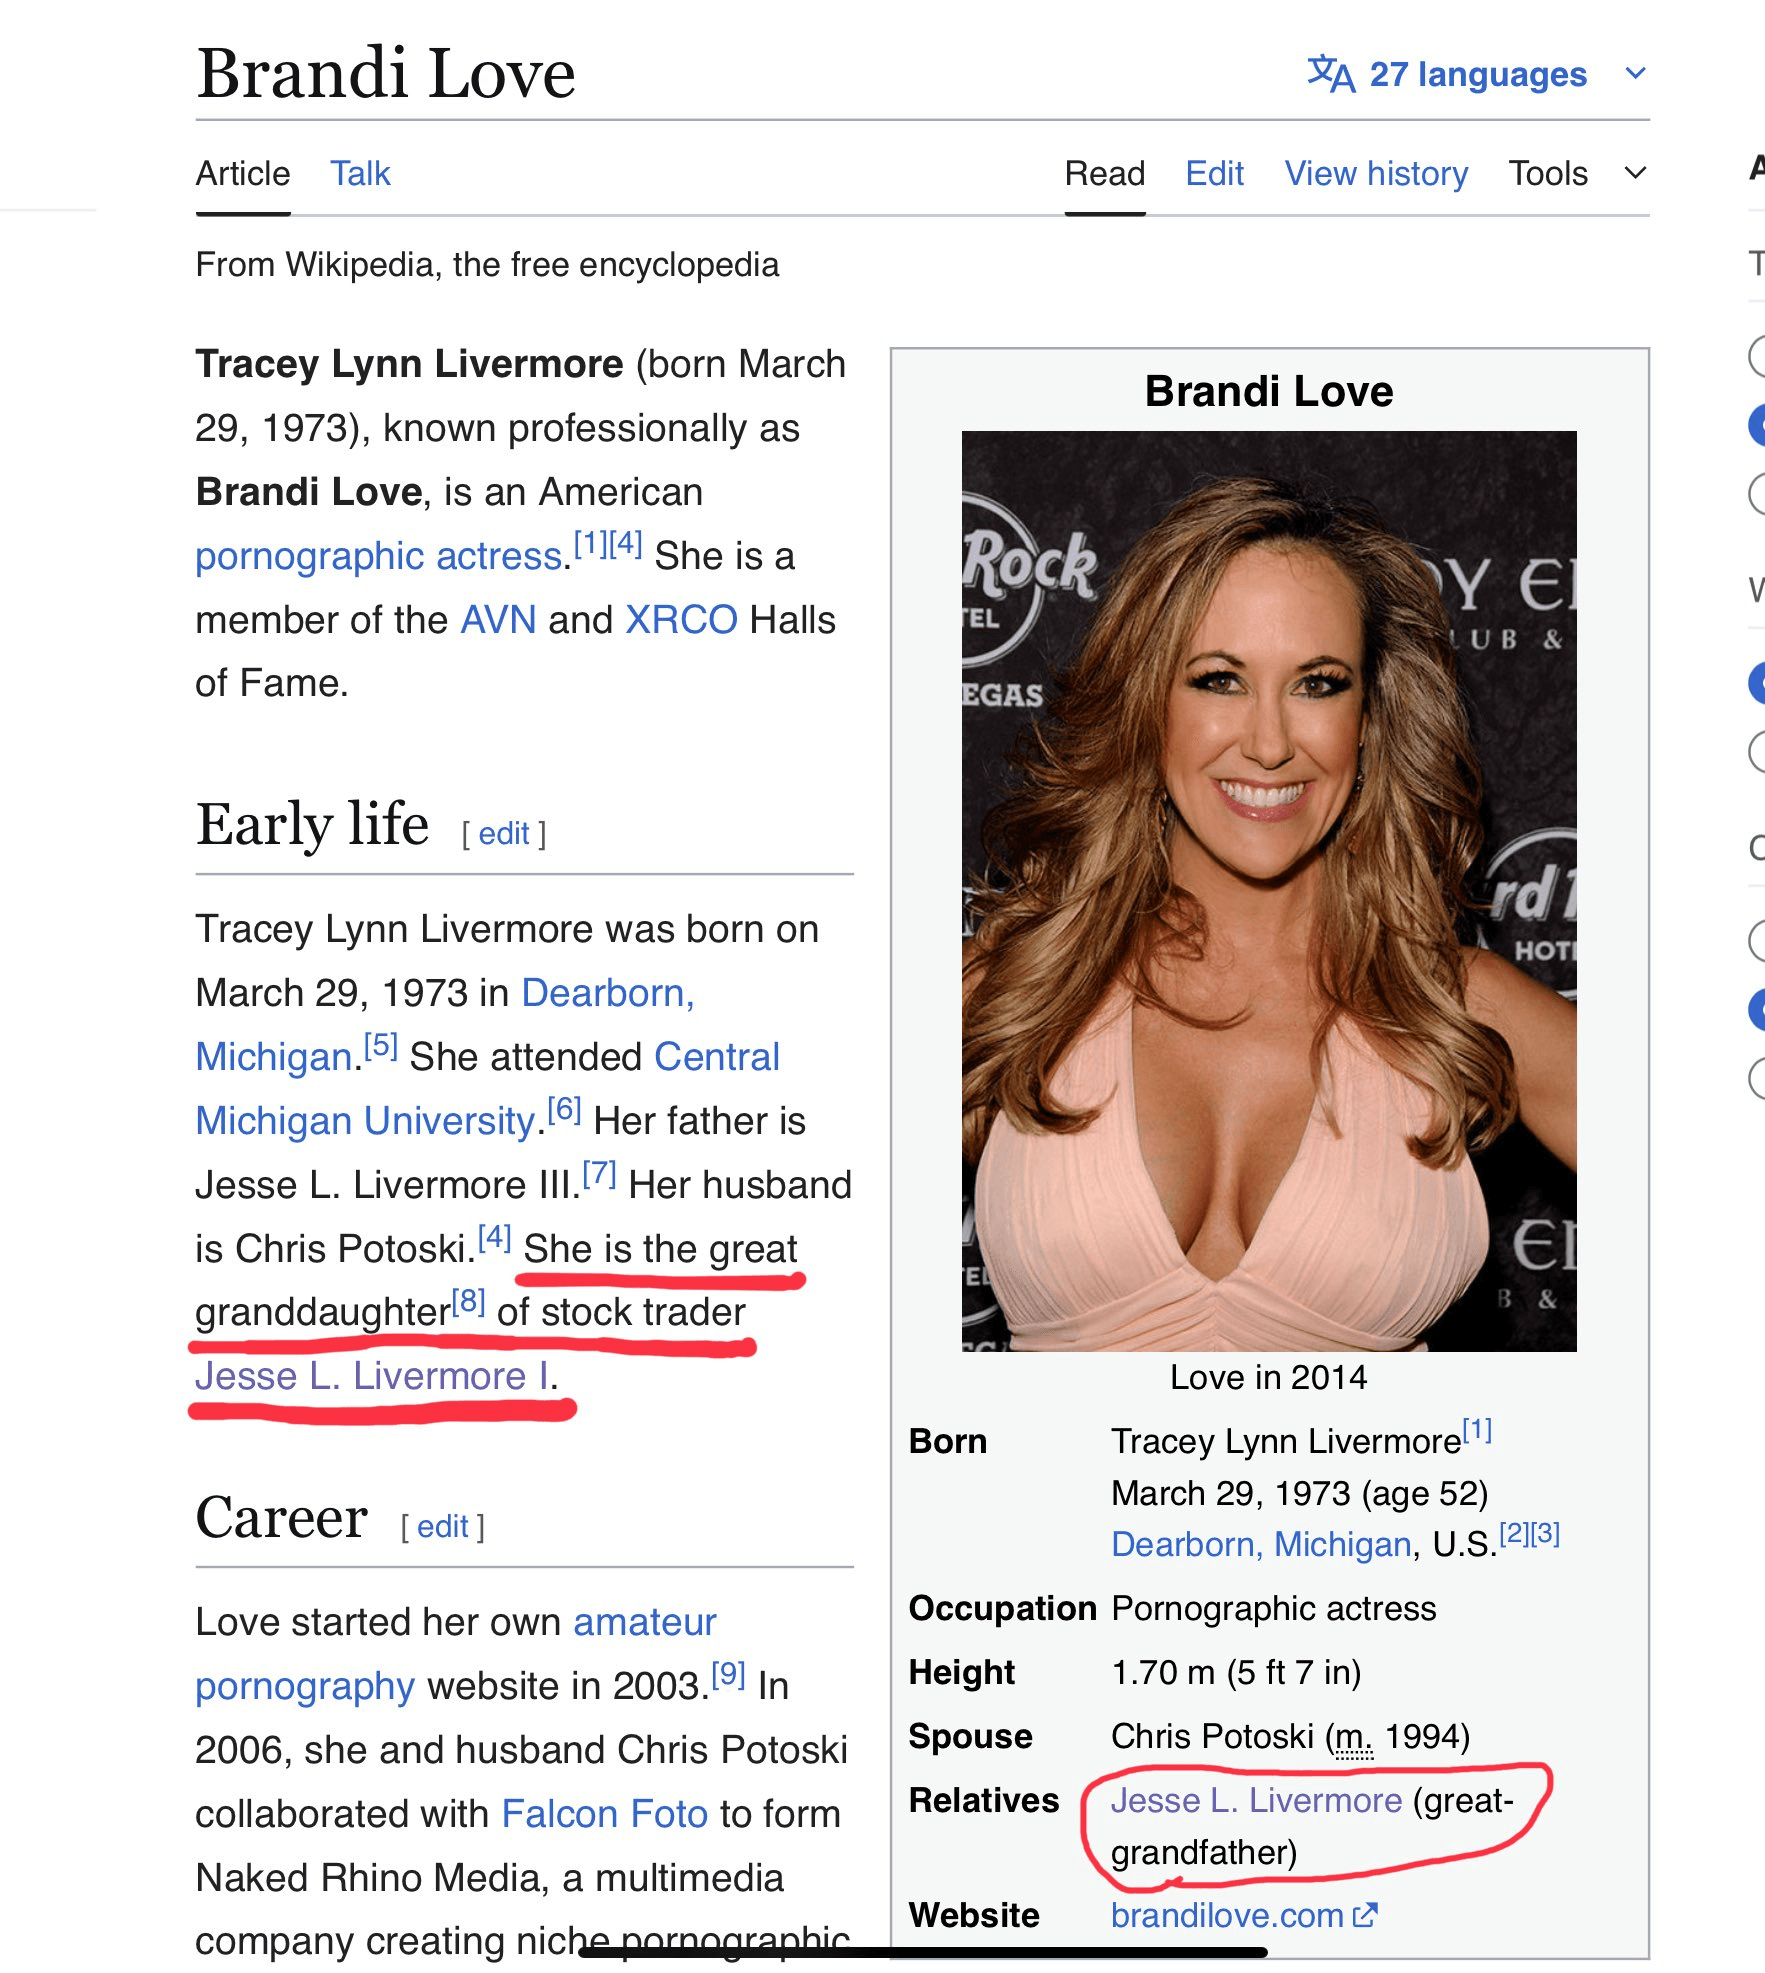1765x1973 pixels.
Task: Click the translate icon beside 27 languages
Action: 1331,74
